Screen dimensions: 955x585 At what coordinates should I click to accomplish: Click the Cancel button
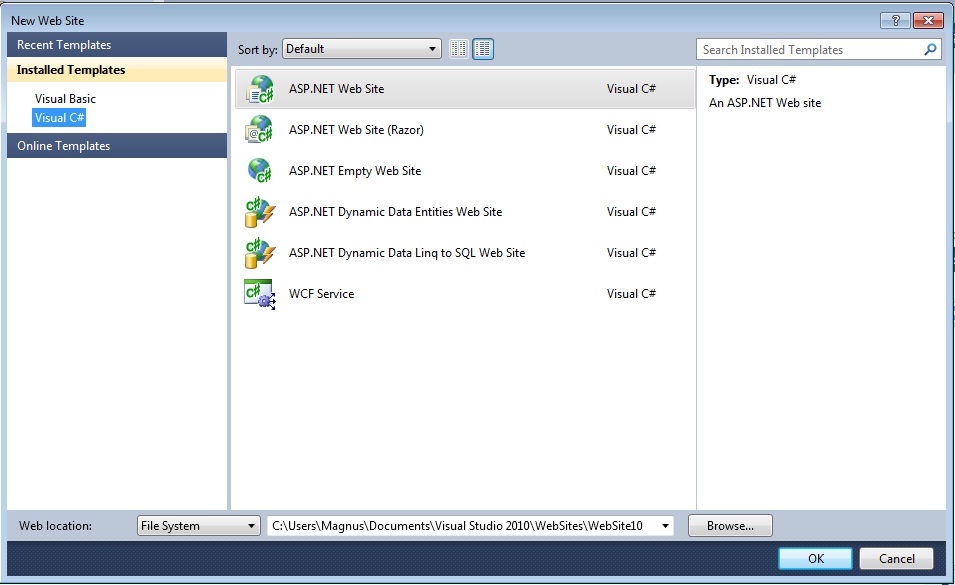897,558
